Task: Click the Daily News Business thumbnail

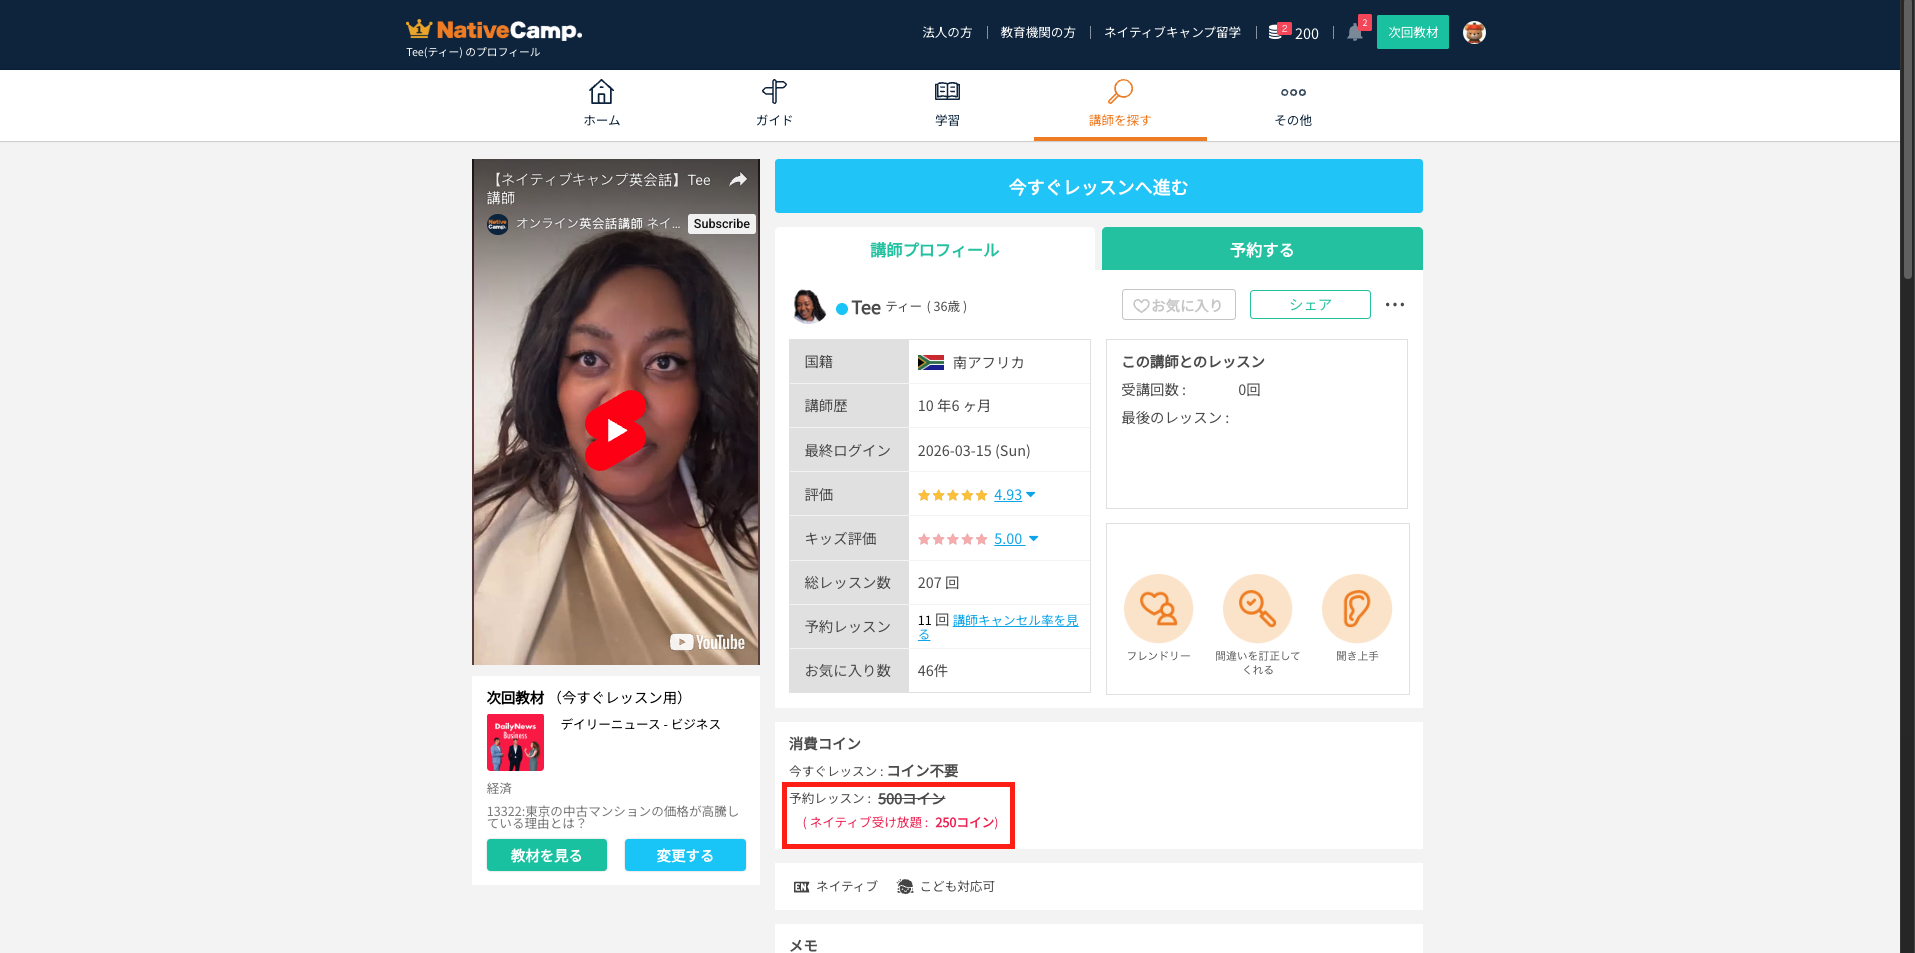Action: 515,742
